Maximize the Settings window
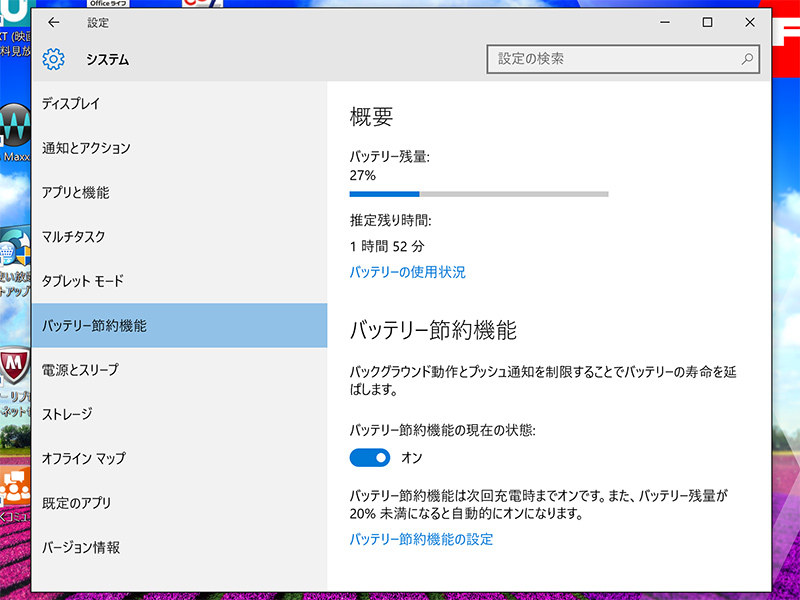Screen dimensions: 800x600 tap(707, 22)
